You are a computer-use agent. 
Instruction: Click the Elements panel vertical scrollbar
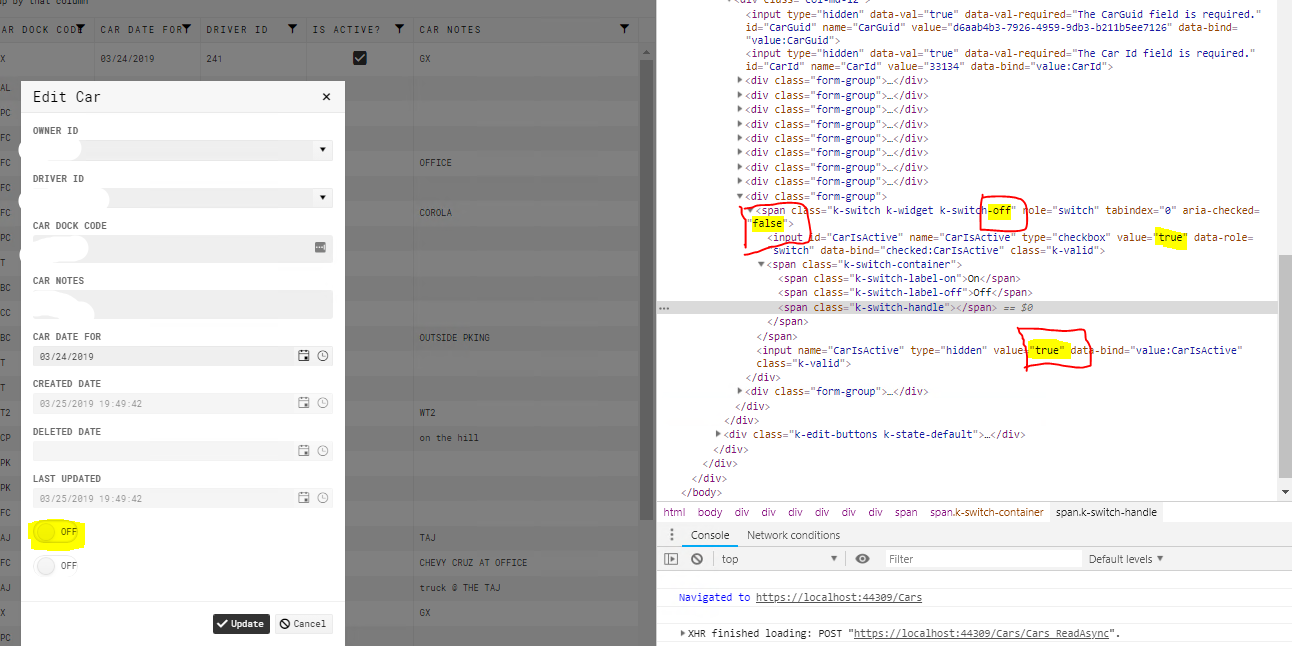pyautogui.click(x=1285, y=367)
